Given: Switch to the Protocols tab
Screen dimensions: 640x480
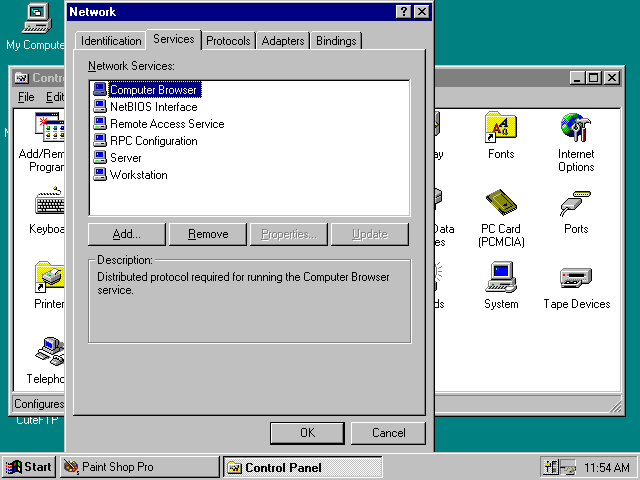Looking at the screenshot, I should (x=228, y=41).
